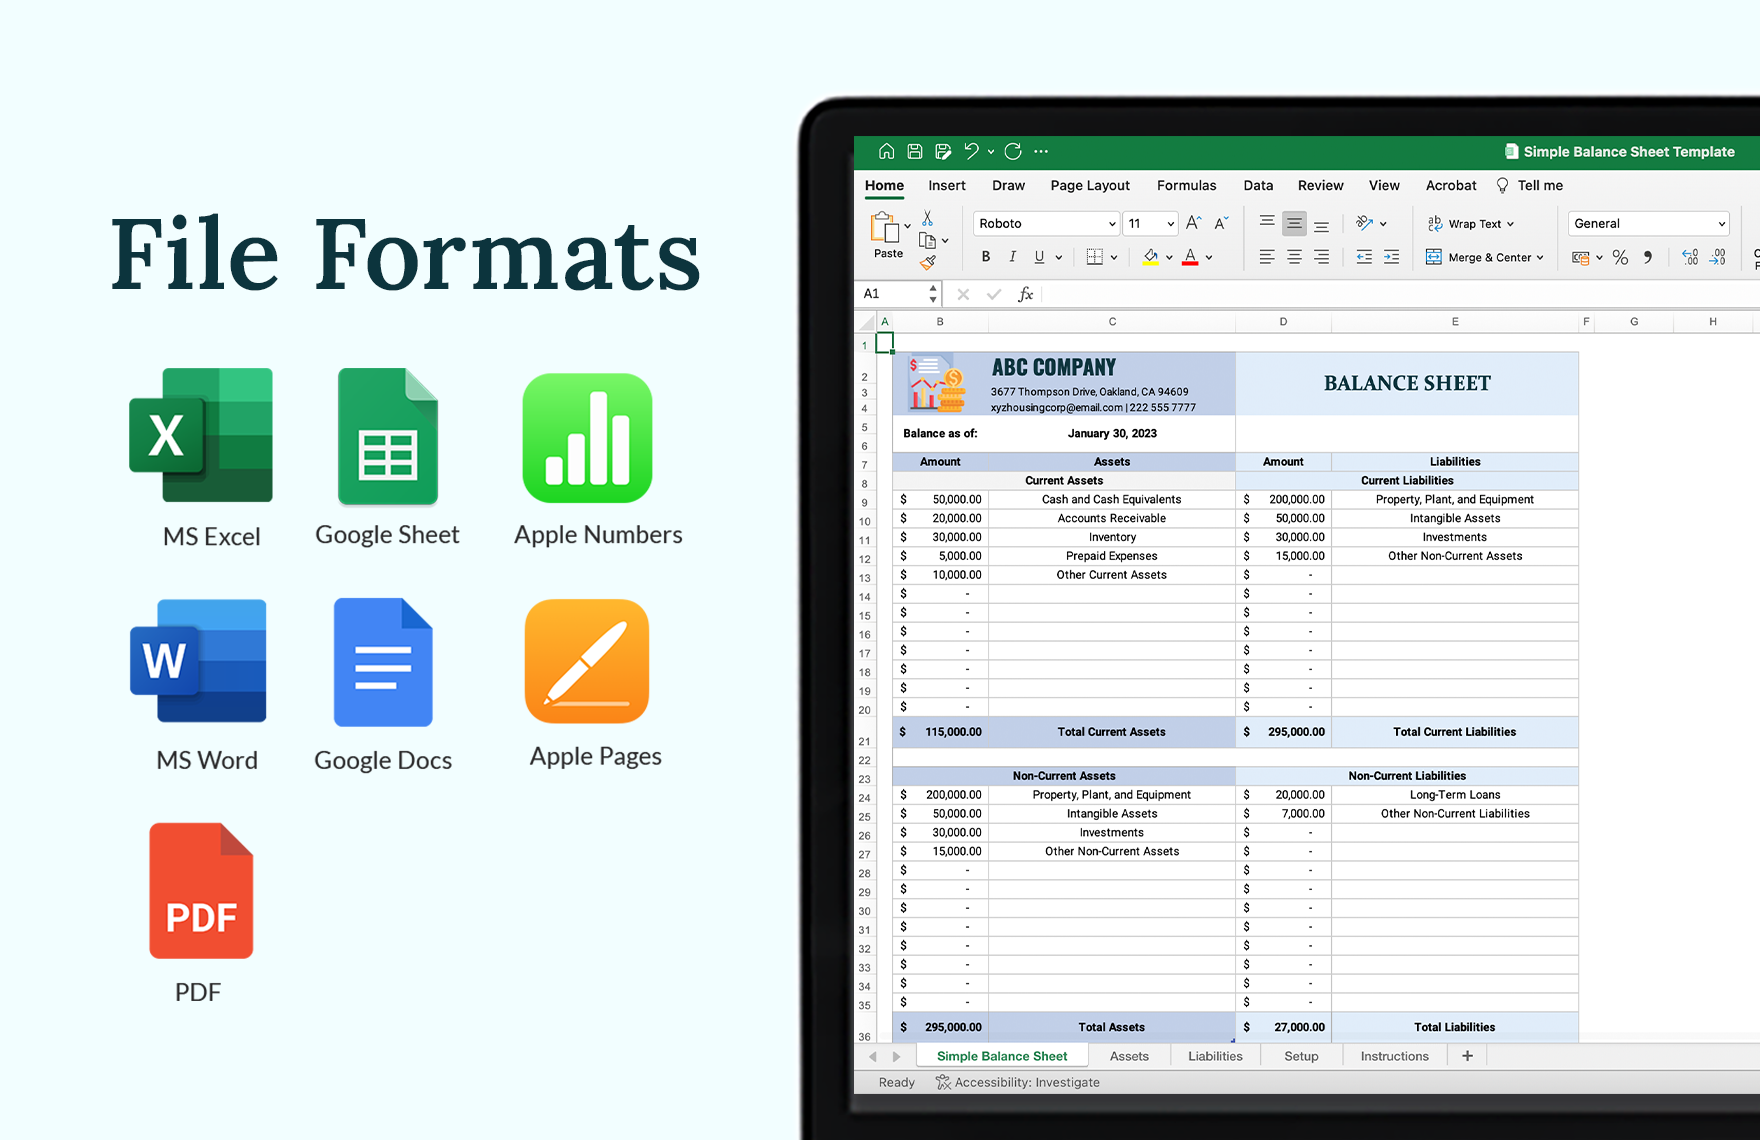Apply the red font color
This screenshot has height=1140, width=1760.
[x=1190, y=257]
